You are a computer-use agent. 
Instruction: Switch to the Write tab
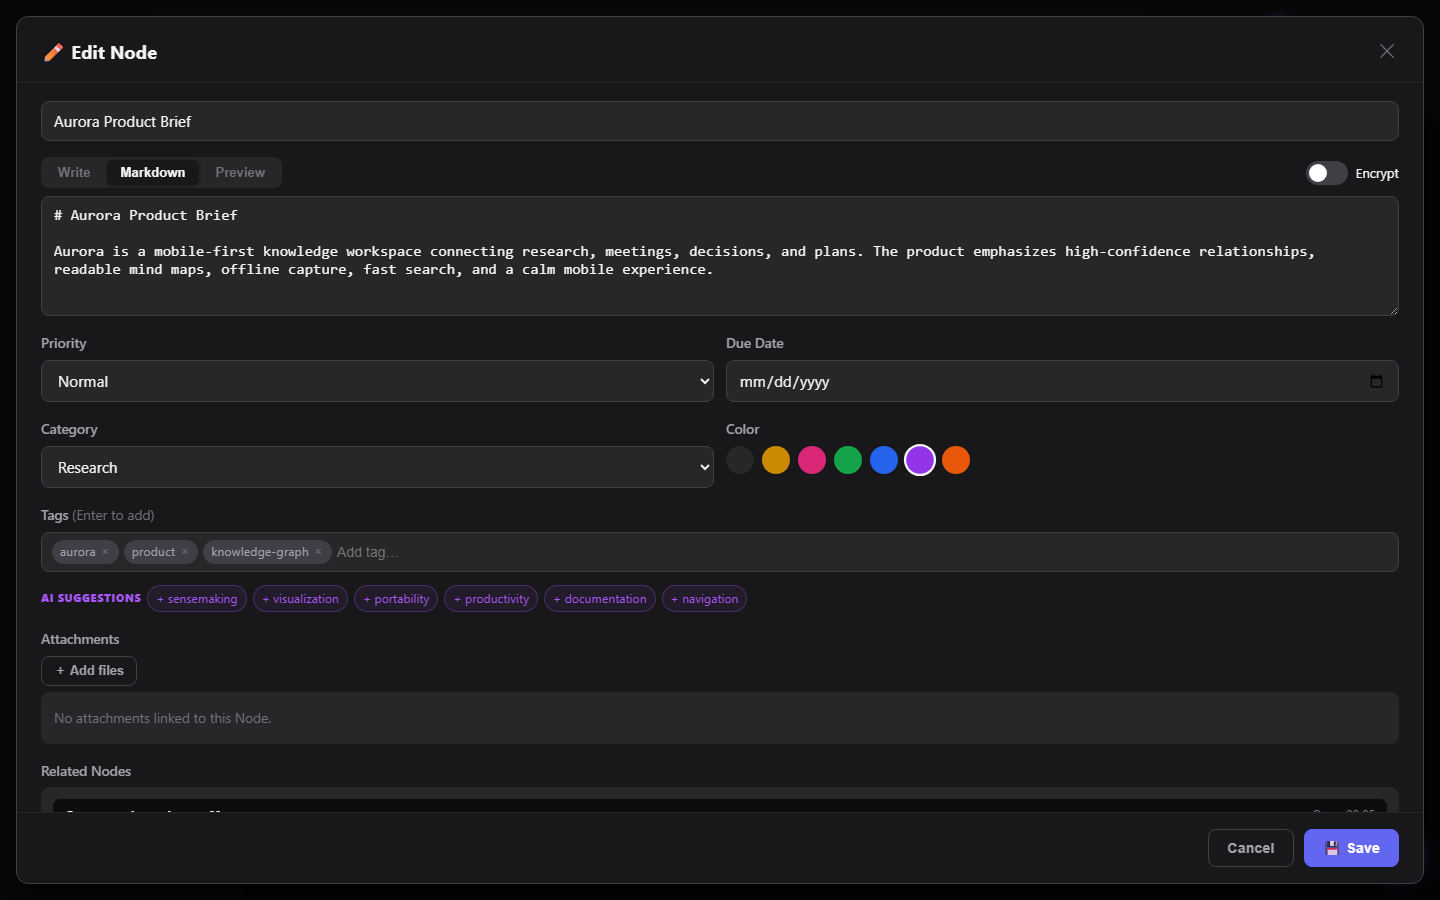click(x=74, y=172)
